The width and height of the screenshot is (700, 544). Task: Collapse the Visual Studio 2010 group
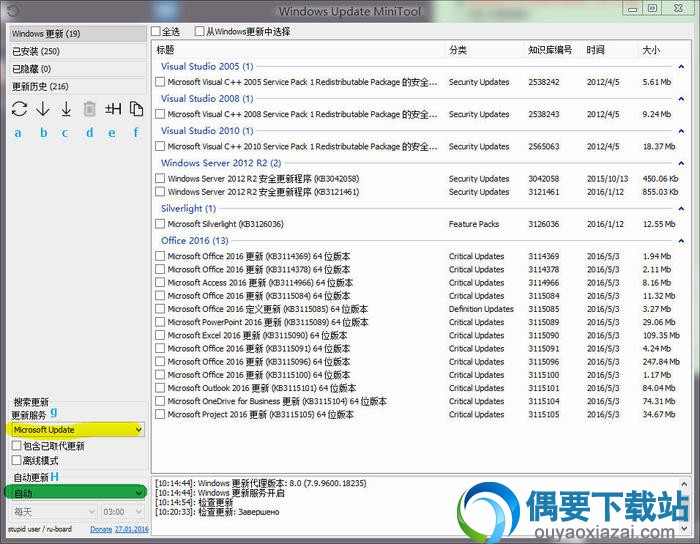tap(681, 131)
